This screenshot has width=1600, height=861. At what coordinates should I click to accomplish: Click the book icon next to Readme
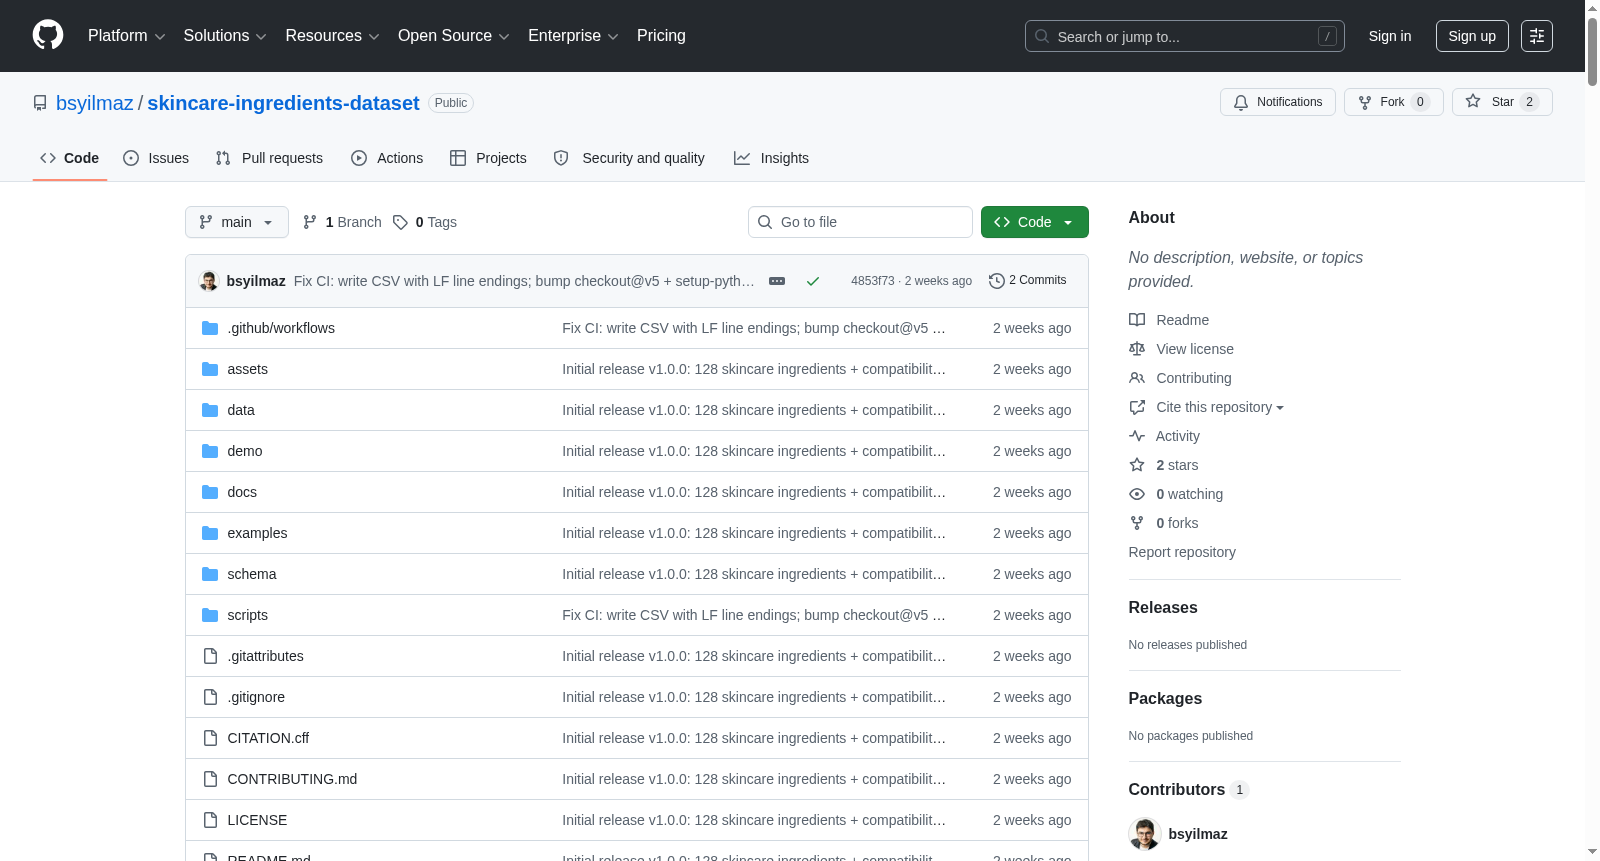(x=1137, y=320)
